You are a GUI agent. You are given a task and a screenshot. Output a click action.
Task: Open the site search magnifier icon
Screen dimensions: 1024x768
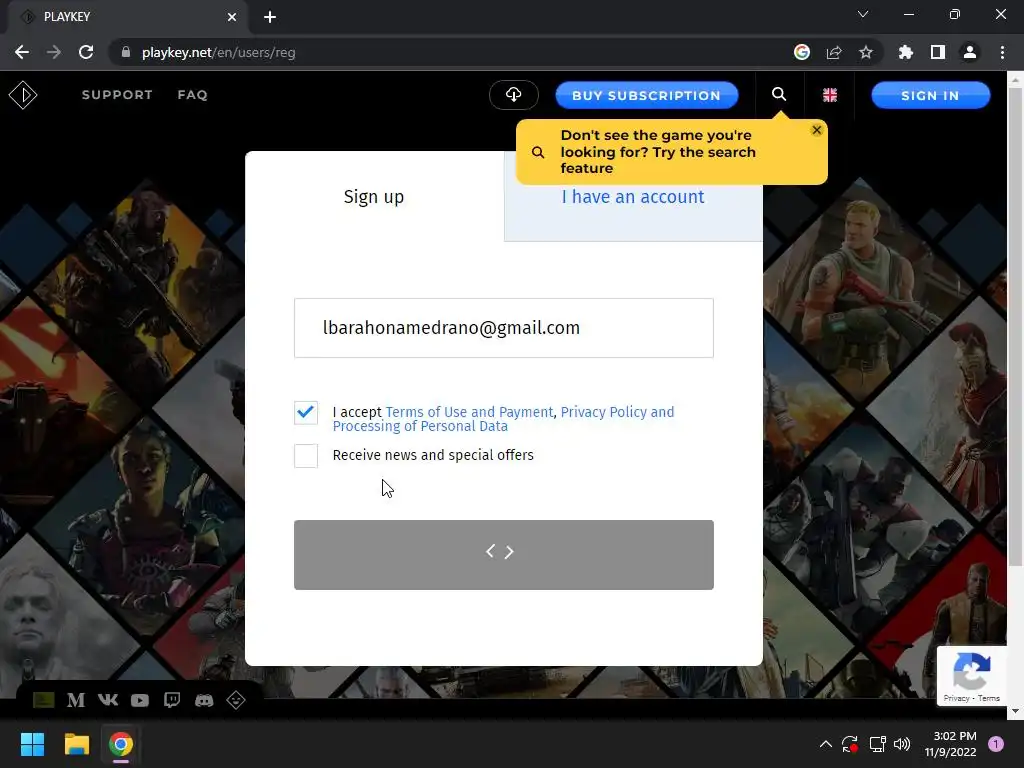(778, 95)
